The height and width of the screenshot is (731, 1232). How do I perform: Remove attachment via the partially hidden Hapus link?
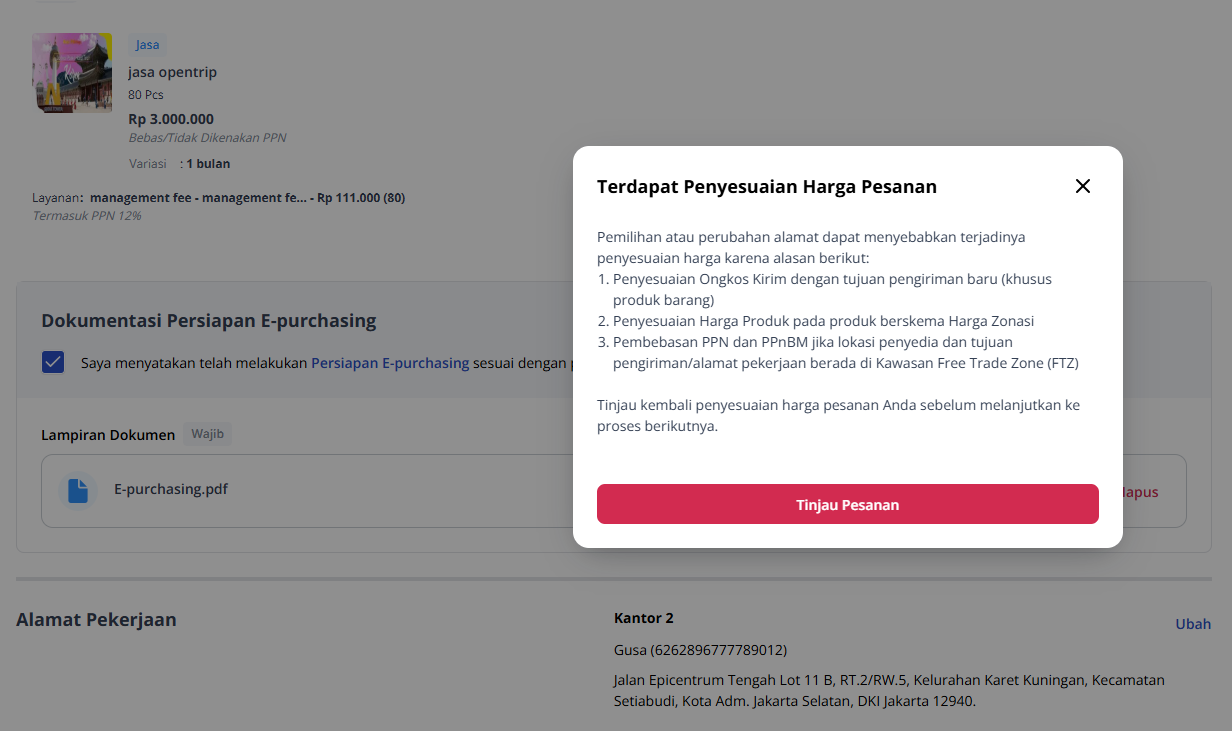[x=1141, y=492]
